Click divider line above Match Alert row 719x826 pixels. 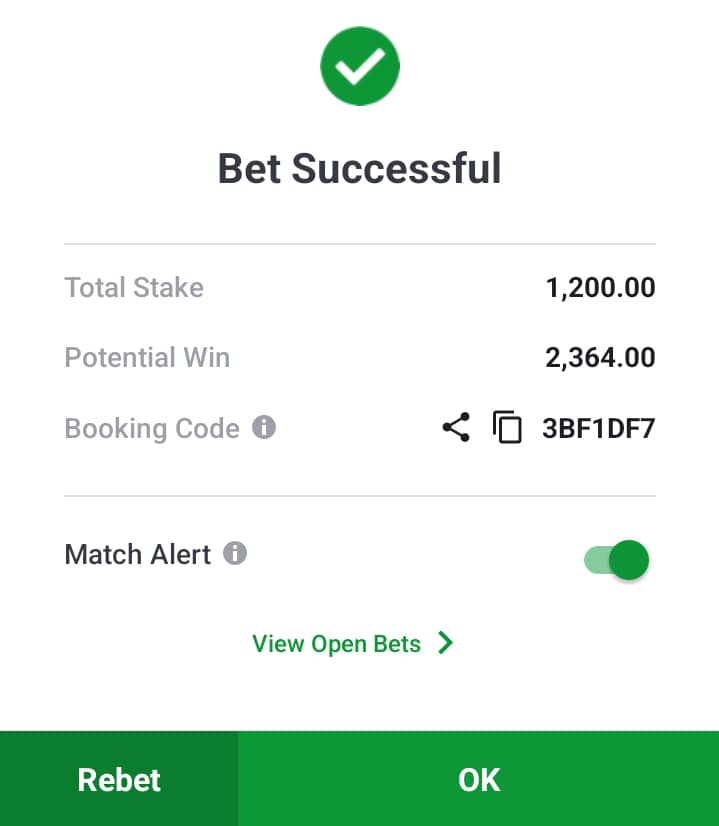[360, 496]
